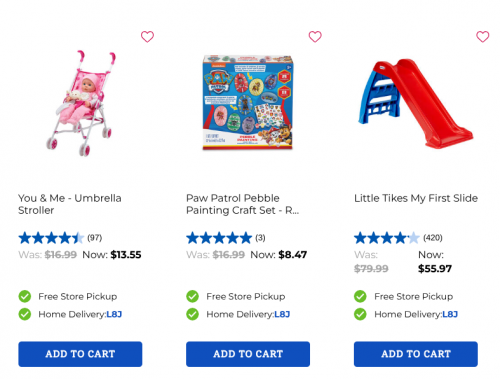Add Little Tikes slide to wishlist heart
Screen dimensions: 500x379
click(x=483, y=36)
